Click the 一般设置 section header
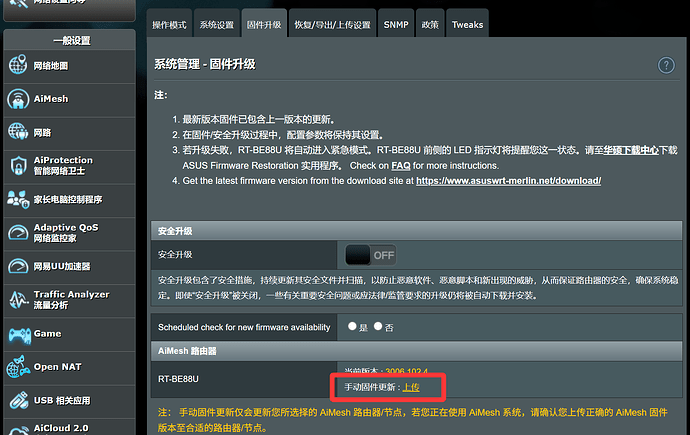The width and height of the screenshot is (690, 435). (x=70, y=40)
